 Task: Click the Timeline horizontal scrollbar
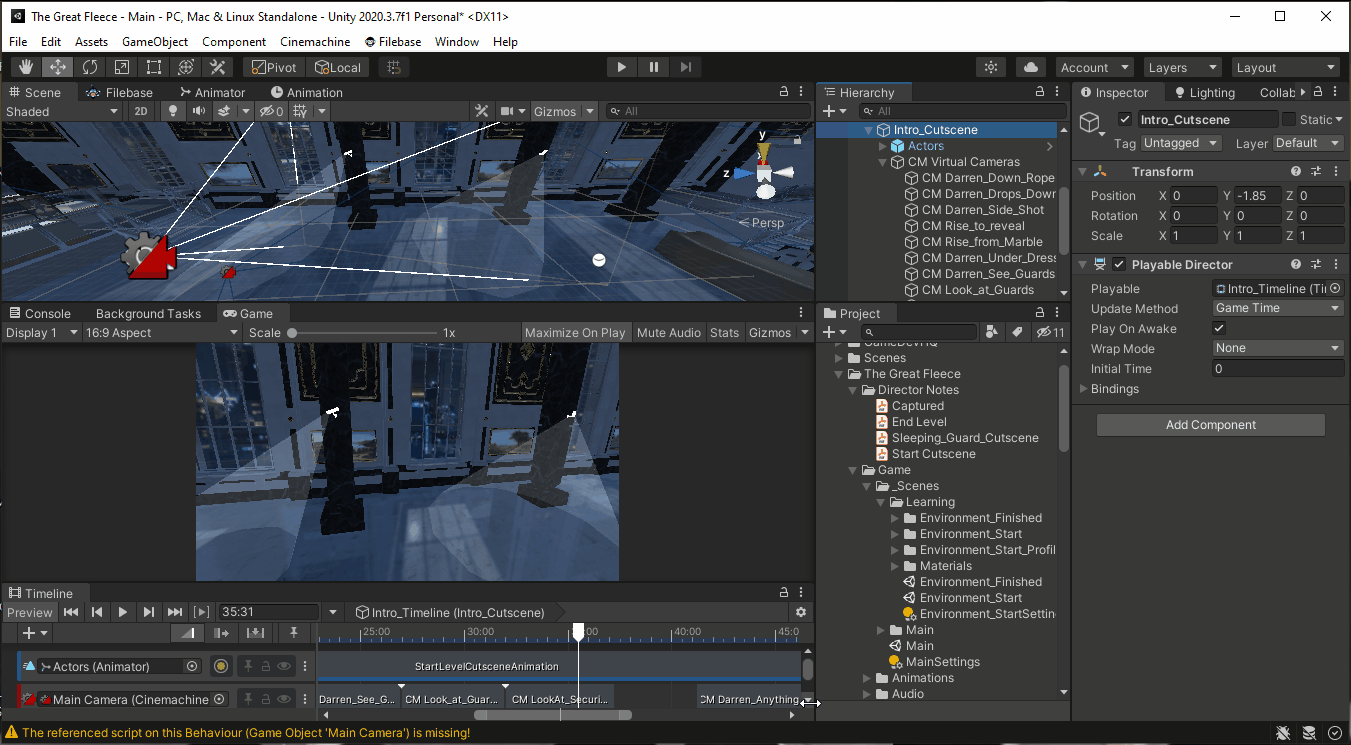pos(553,714)
